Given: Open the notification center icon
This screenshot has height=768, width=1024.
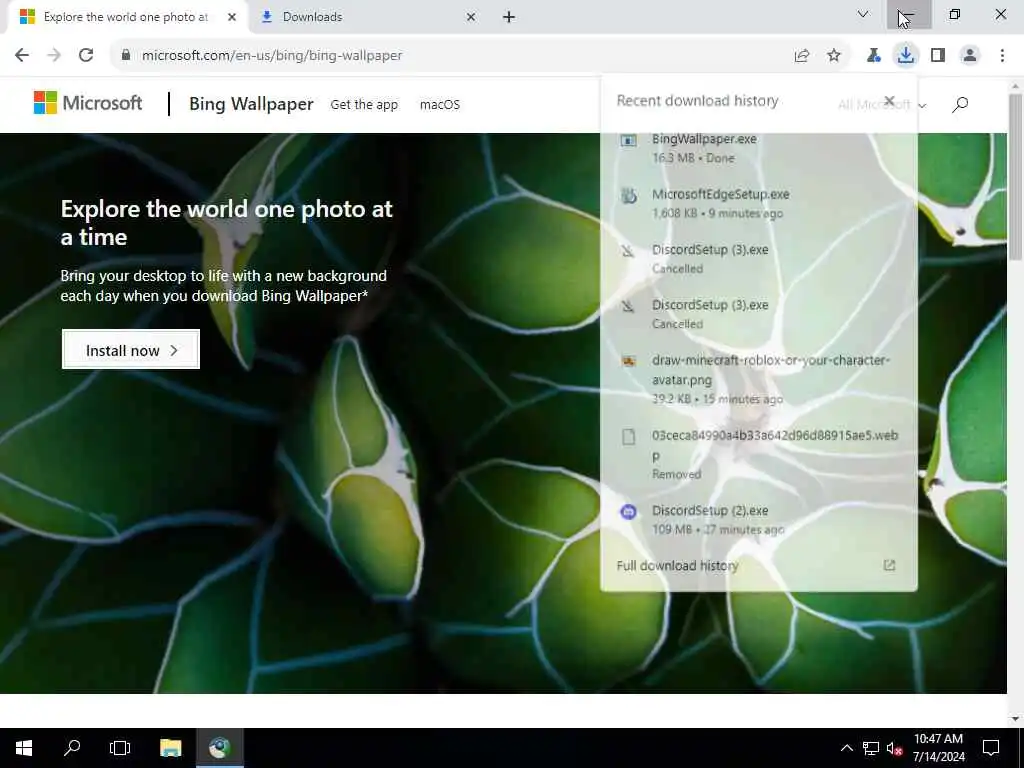Looking at the screenshot, I should tap(991, 748).
